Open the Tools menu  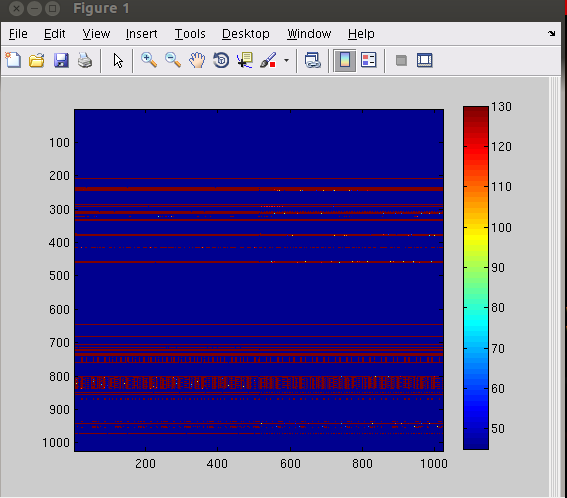click(190, 34)
